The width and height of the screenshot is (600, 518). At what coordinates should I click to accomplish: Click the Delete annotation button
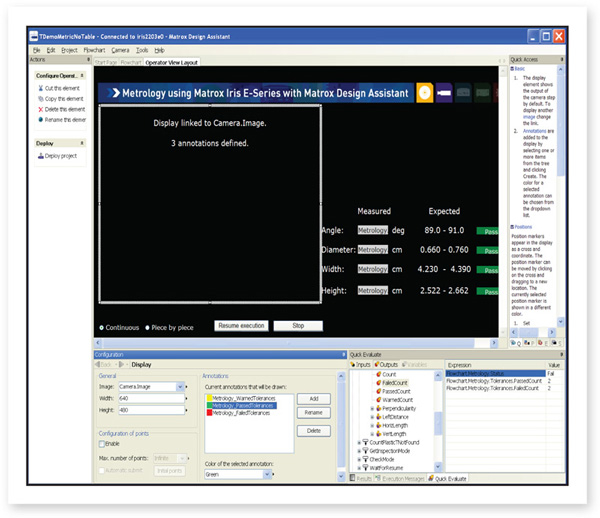pos(314,431)
